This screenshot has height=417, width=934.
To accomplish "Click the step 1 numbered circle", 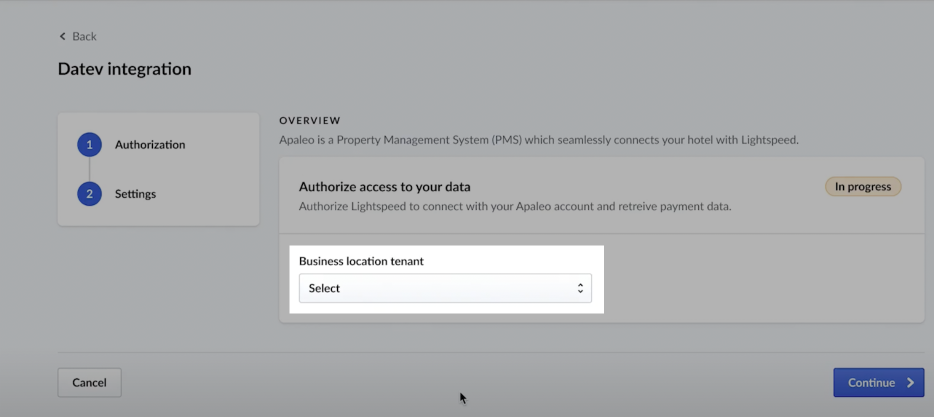I will pos(89,145).
